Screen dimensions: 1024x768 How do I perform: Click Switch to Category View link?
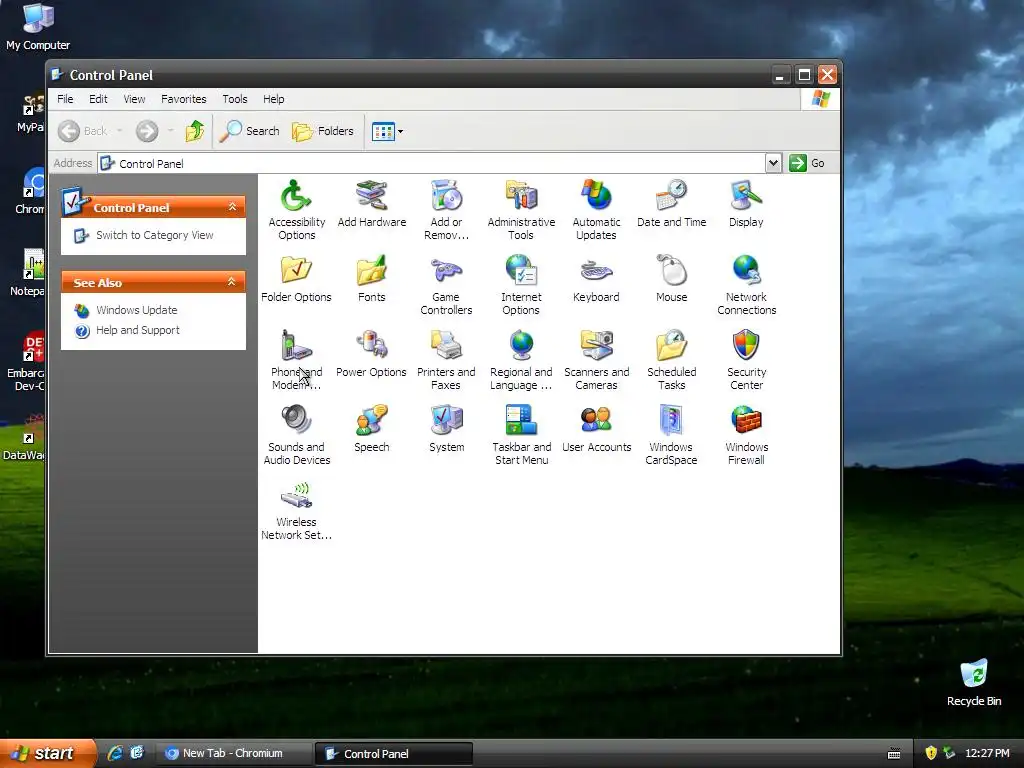tap(154, 235)
